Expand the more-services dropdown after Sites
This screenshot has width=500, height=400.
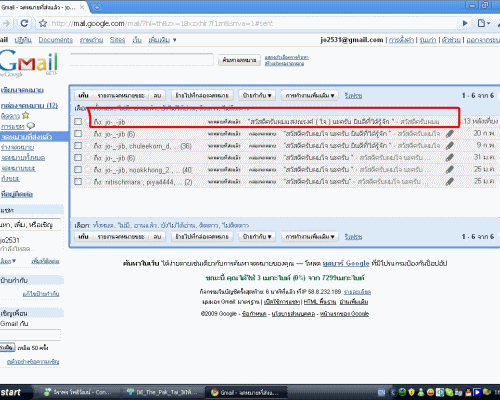tap(162, 40)
